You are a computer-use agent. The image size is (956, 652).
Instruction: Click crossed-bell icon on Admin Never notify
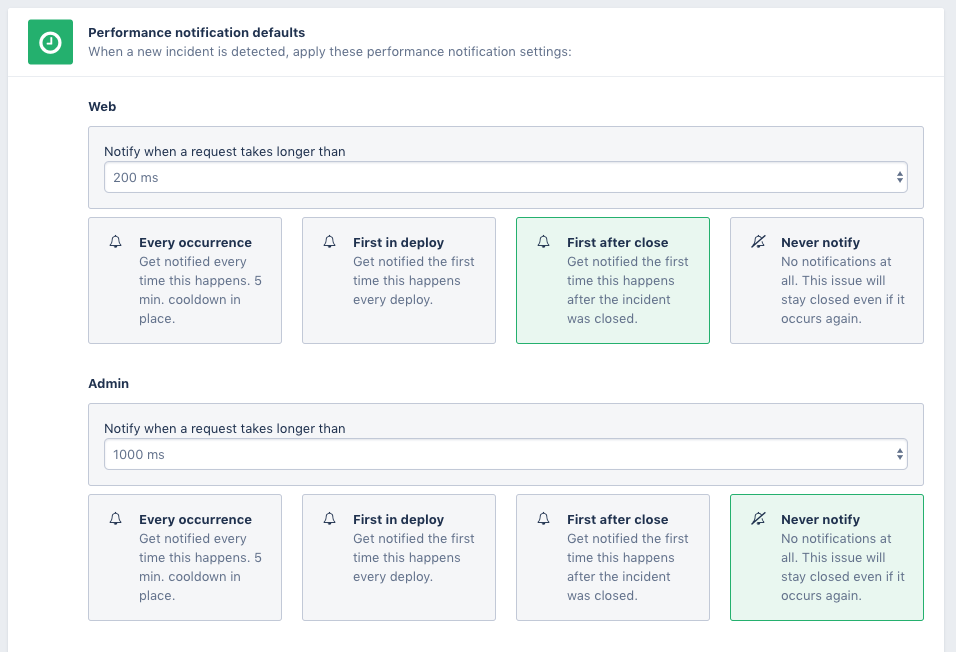coord(758,519)
